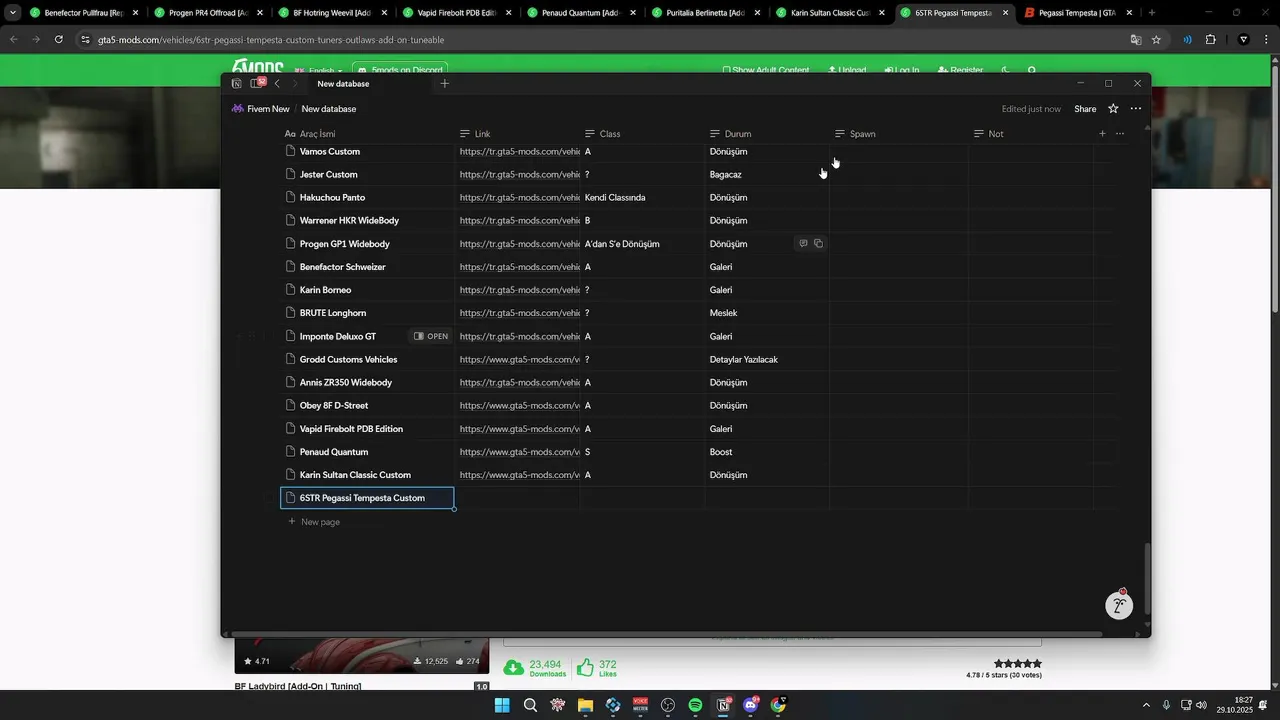The image size is (1280, 720).
Task: Bookmark the page with Chrome's star icon
Action: pos(1156,40)
